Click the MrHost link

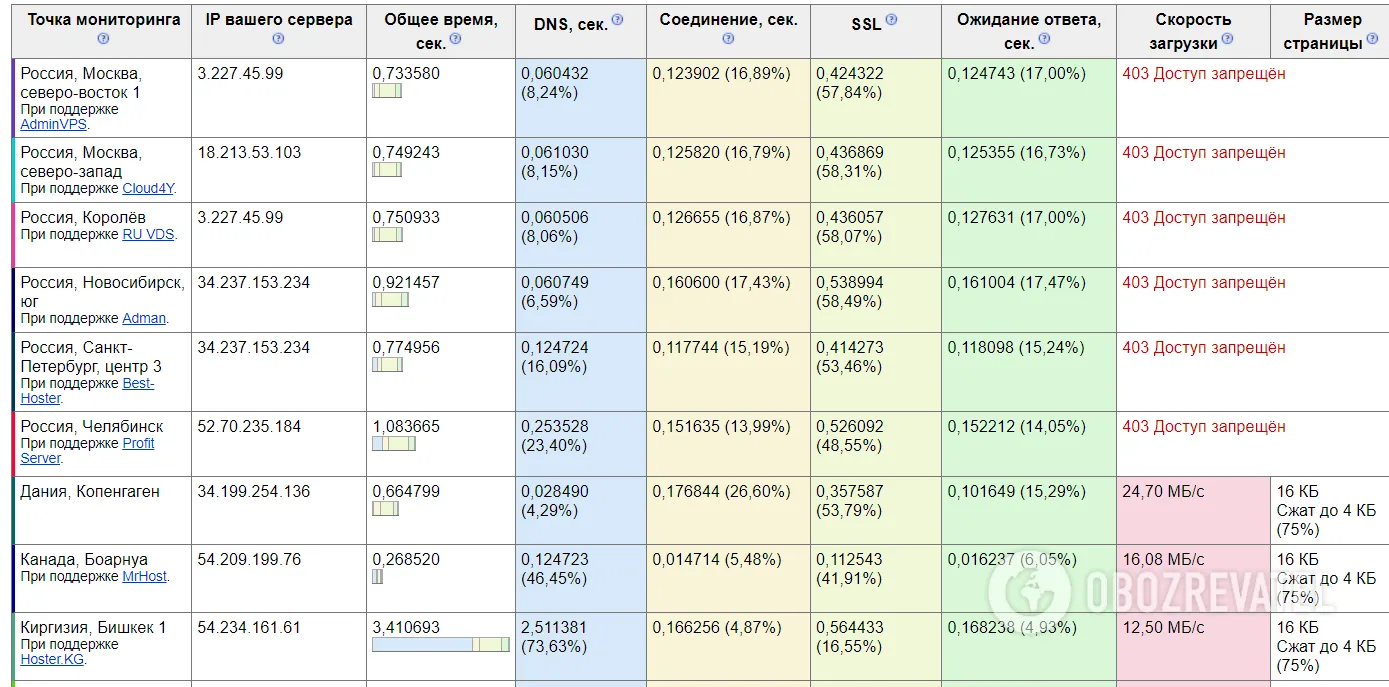(x=144, y=577)
